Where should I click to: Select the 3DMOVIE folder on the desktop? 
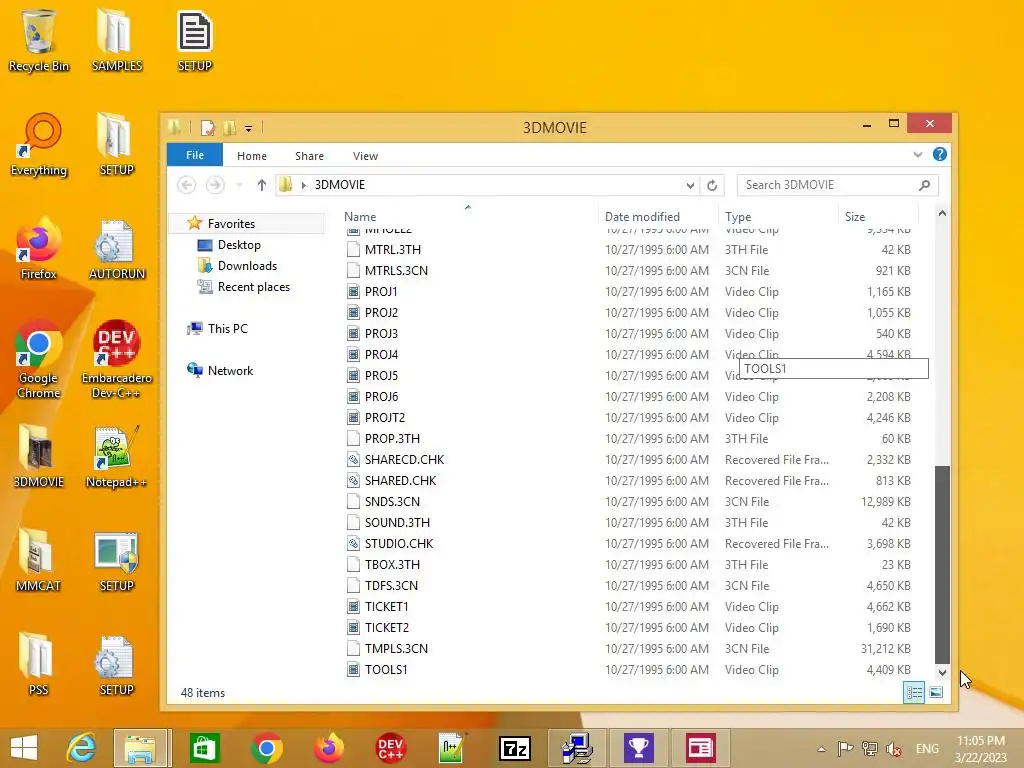[39, 456]
